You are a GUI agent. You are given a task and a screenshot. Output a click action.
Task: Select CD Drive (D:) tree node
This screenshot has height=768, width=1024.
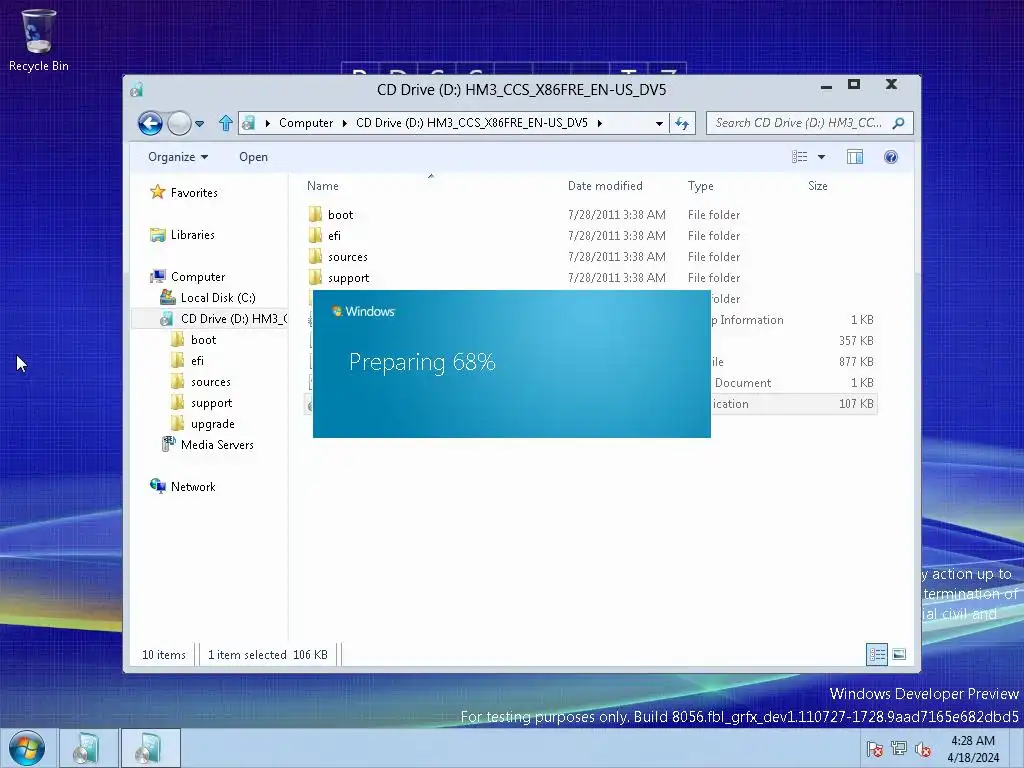pyautogui.click(x=233, y=319)
